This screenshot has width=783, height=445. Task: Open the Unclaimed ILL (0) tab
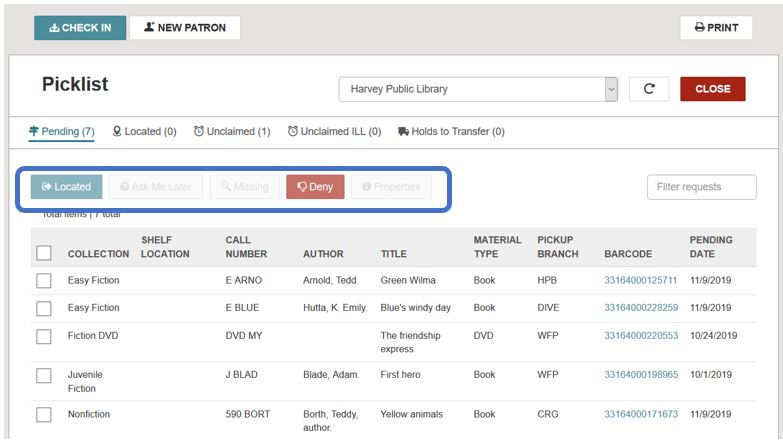coord(334,132)
